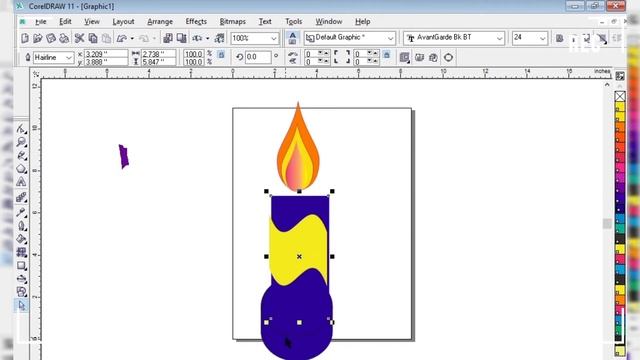Expand the application launcher arrow
The image size is (640, 360).
point(207,38)
